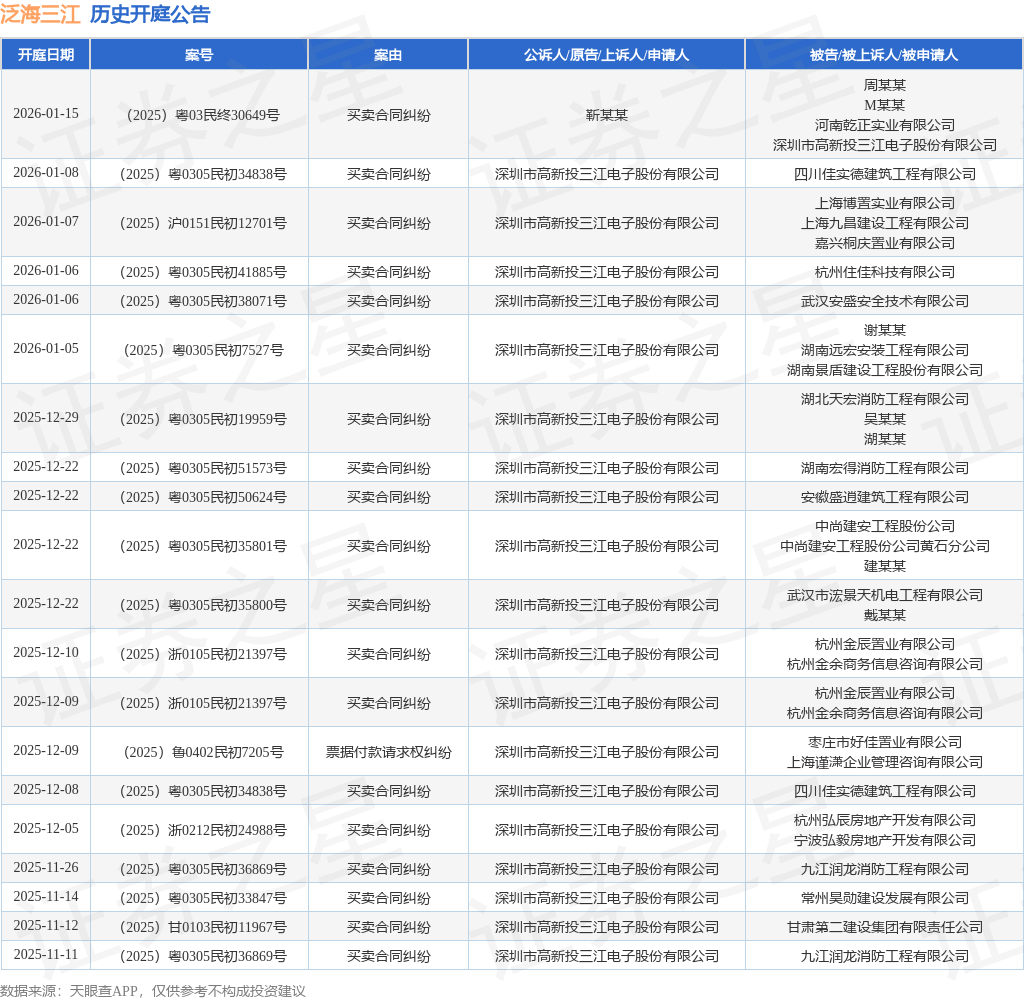Click defendant 湖北天宏消防工程有限公司
1024x1000 pixels.
[884, 399]
